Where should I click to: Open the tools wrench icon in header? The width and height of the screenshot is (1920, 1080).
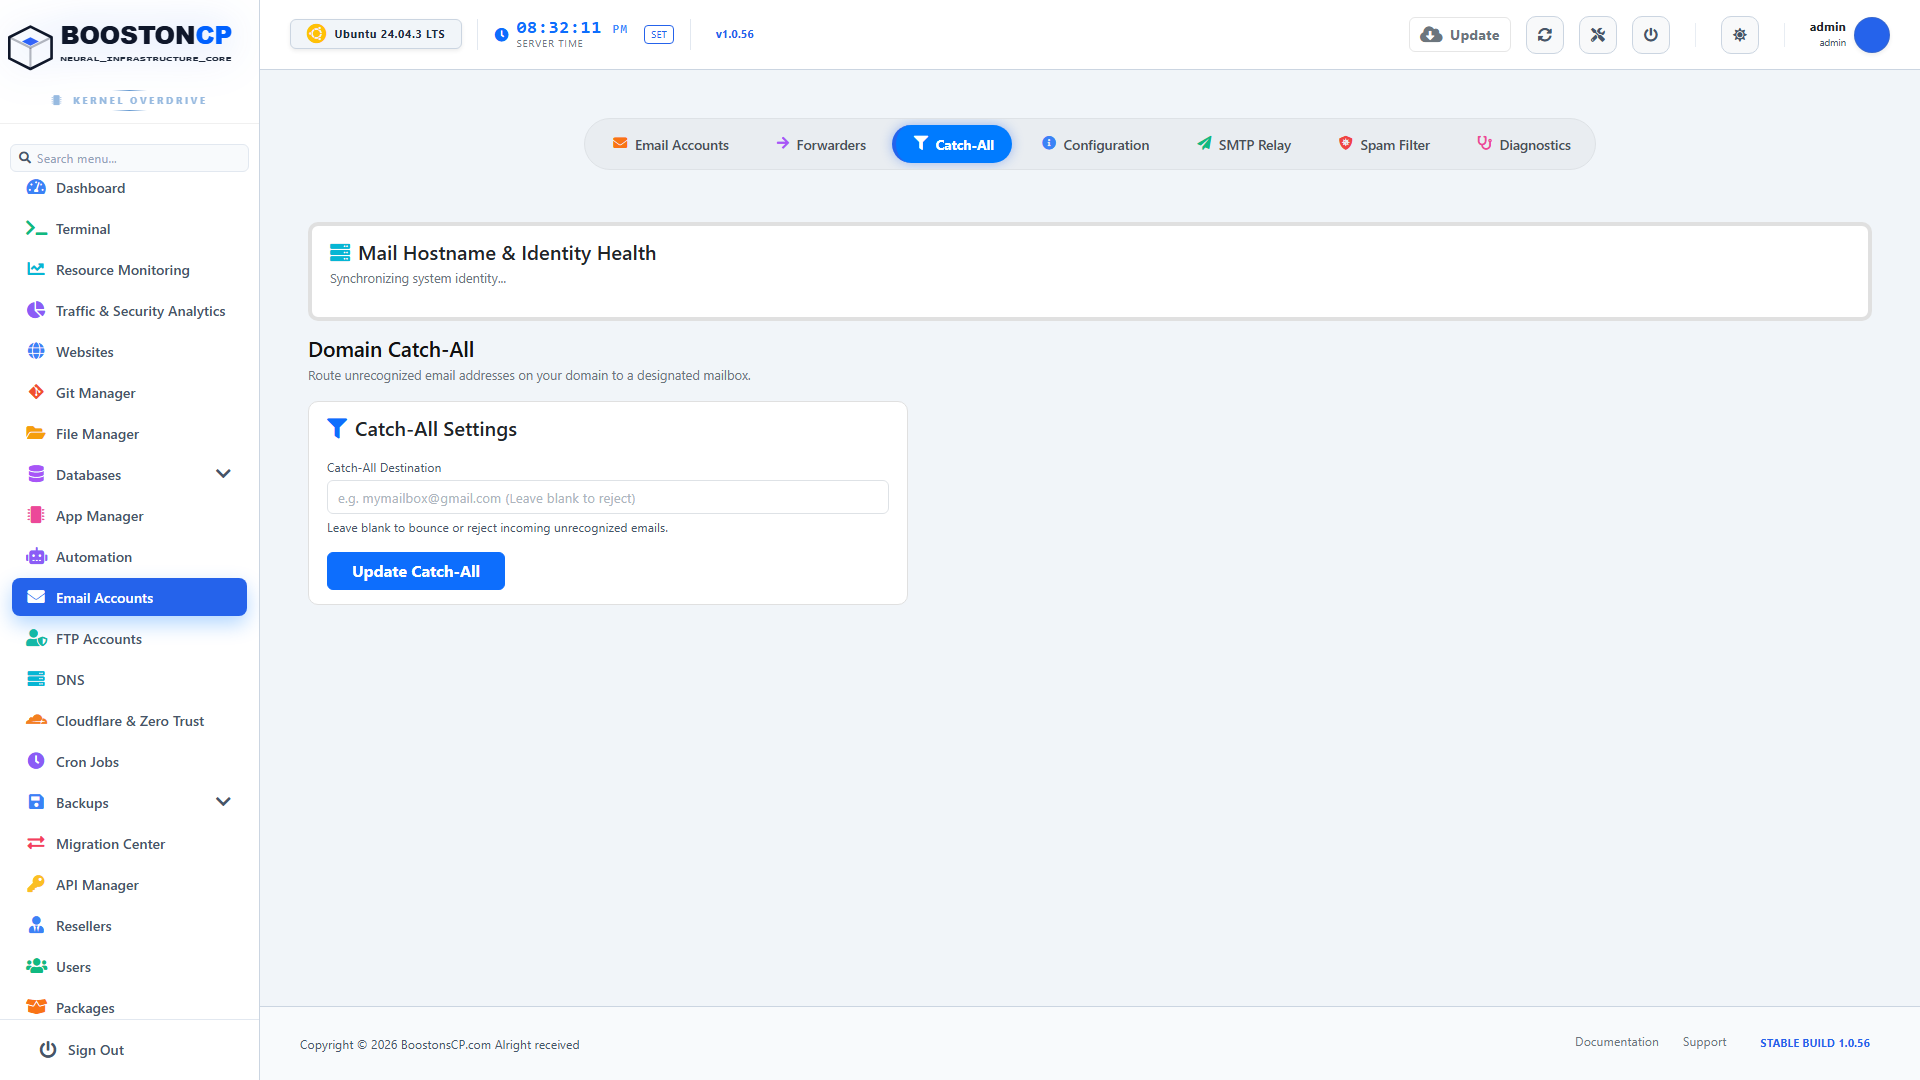click(x=1598, y=35)
